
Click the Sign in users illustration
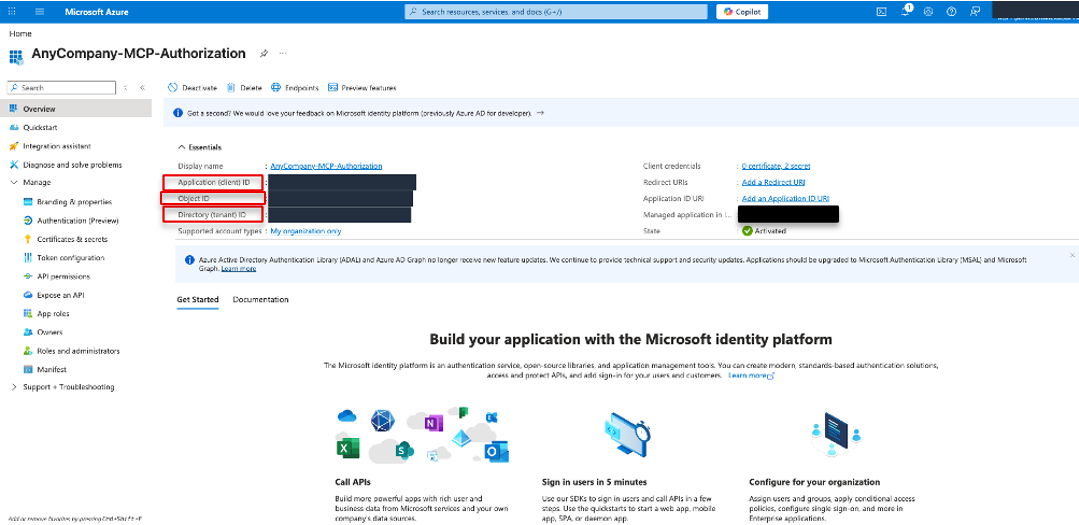pos(626,435)
